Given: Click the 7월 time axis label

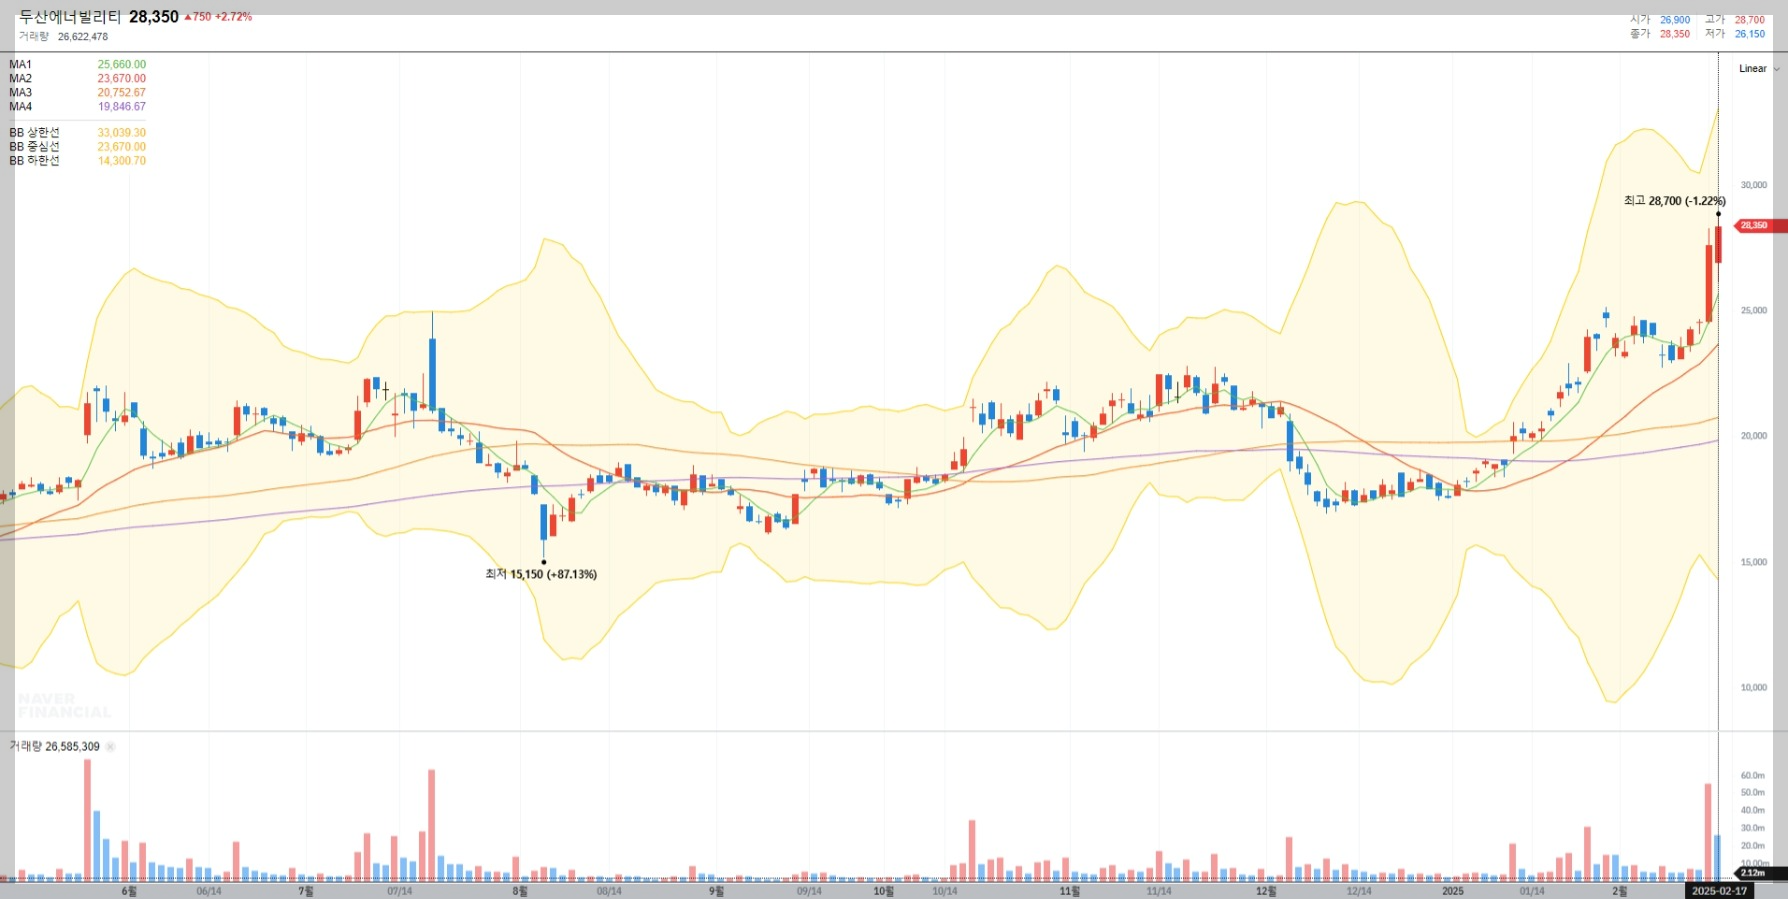Looking at the screenshot, I should pos(306,891).
